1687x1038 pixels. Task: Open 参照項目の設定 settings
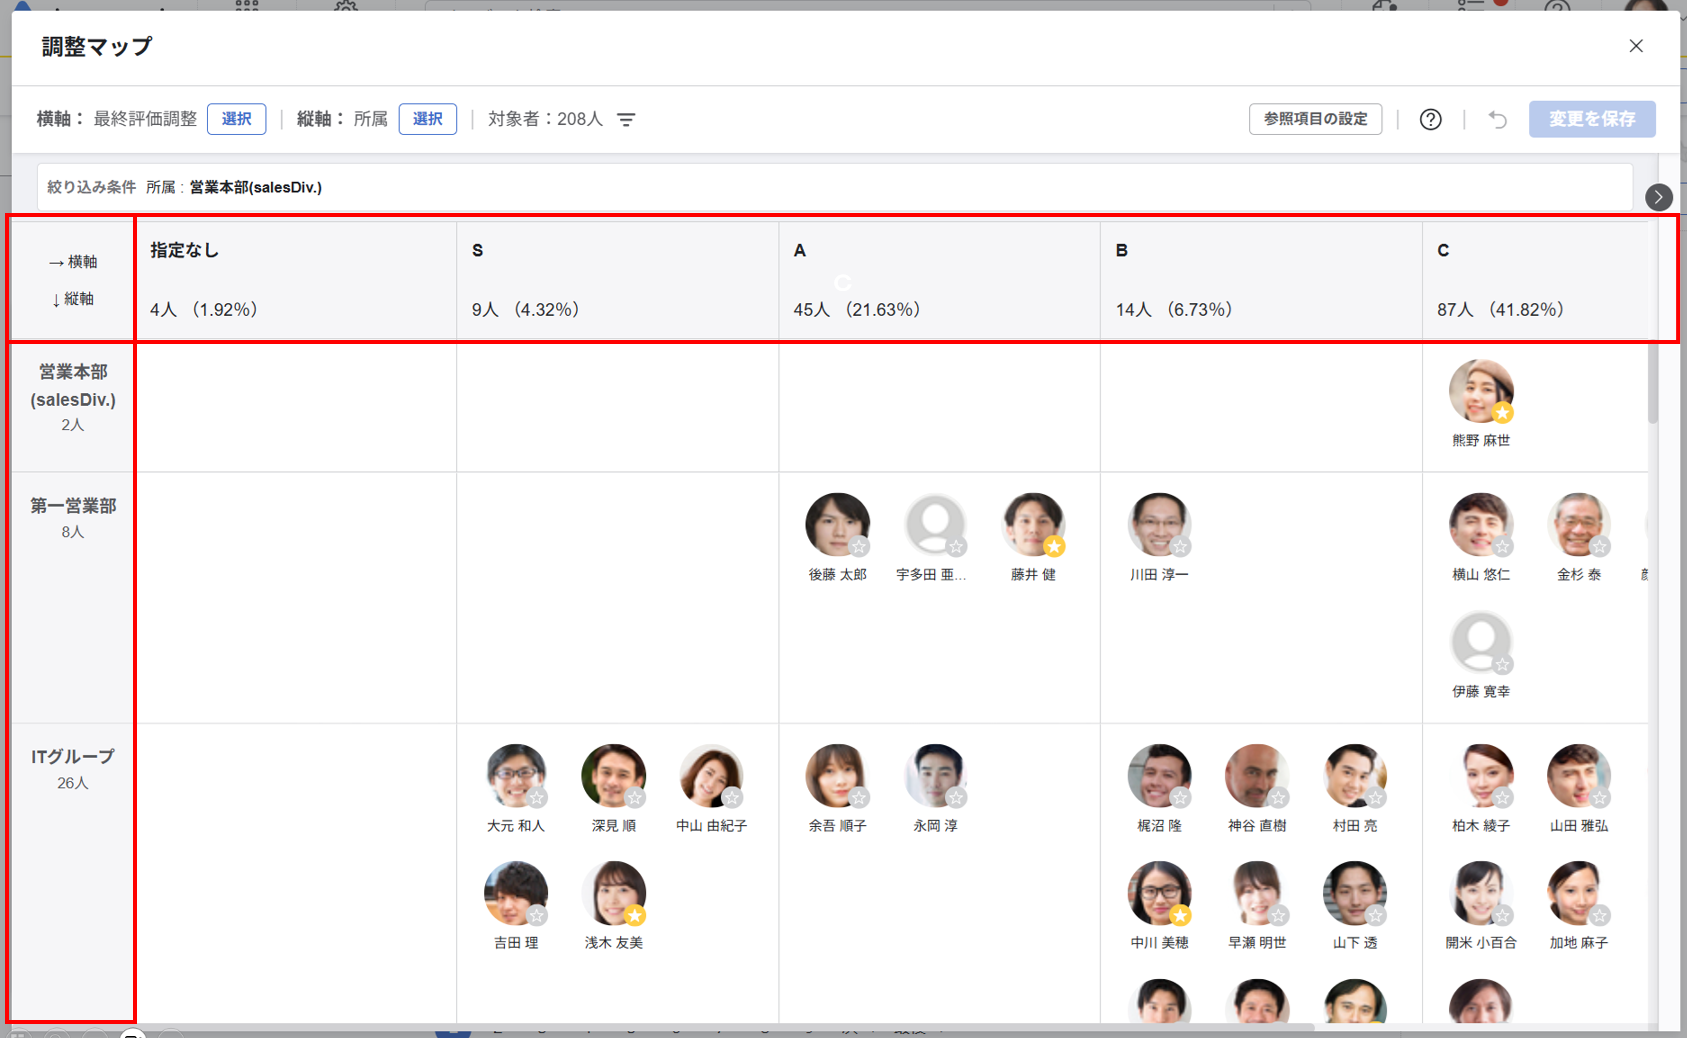tap(1314, 119)
